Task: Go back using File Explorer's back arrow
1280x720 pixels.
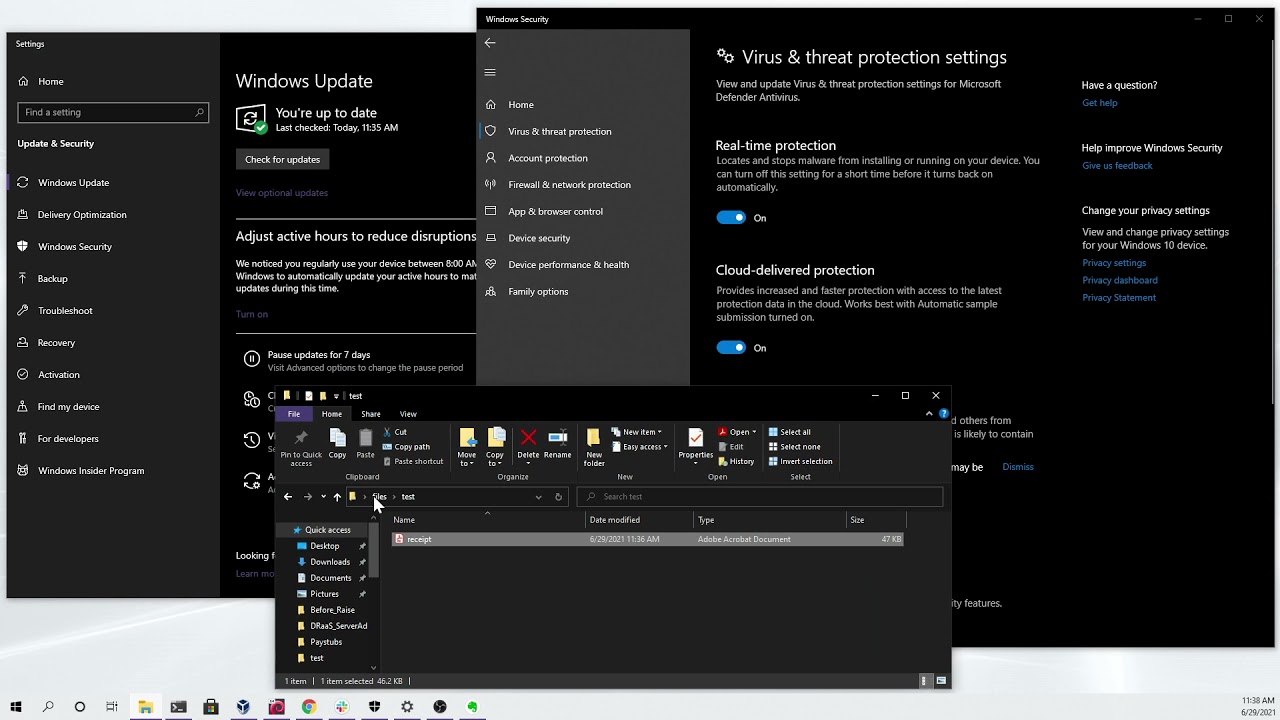Action: (288, 497)
